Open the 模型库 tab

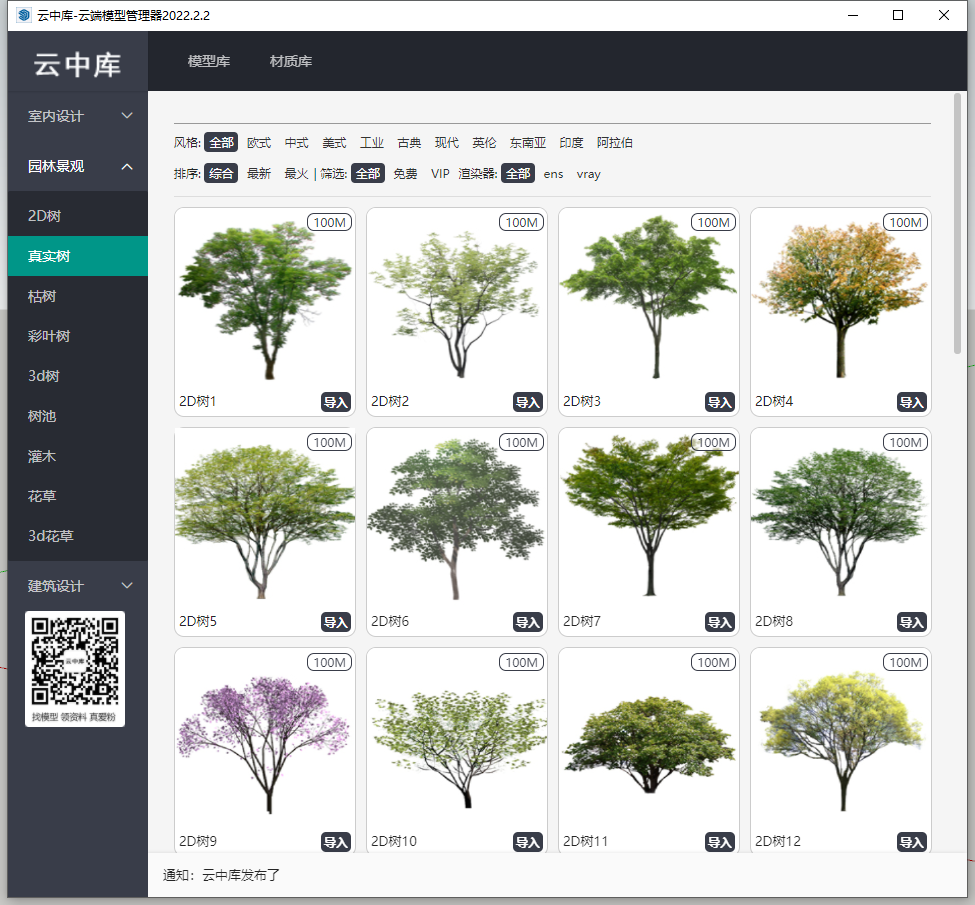209,61
